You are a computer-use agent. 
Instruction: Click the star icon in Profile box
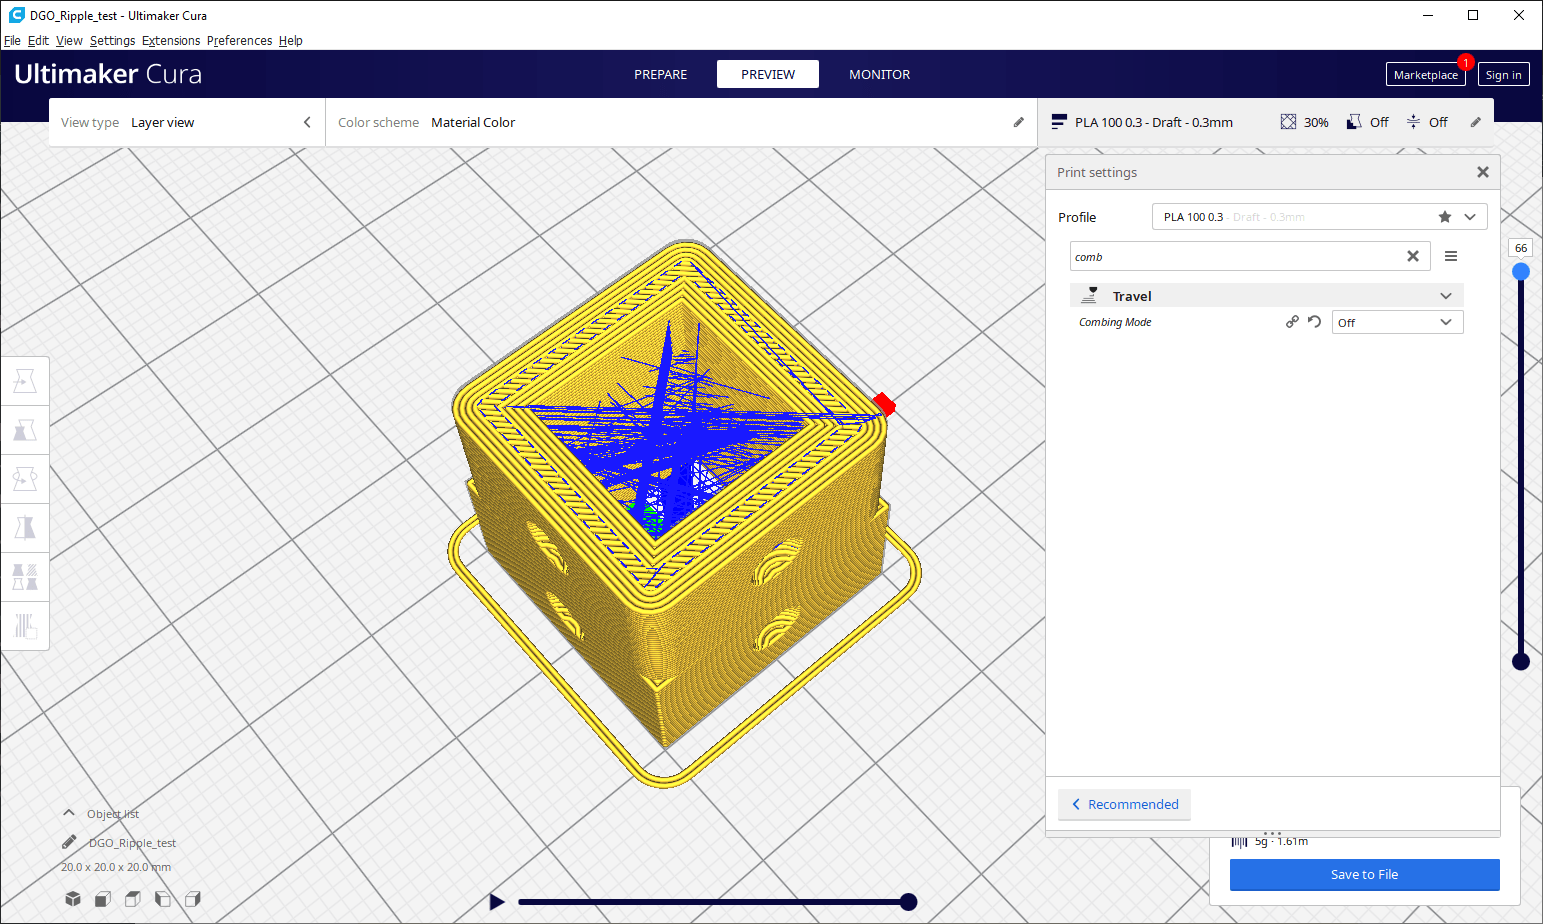coord(1445,217)
